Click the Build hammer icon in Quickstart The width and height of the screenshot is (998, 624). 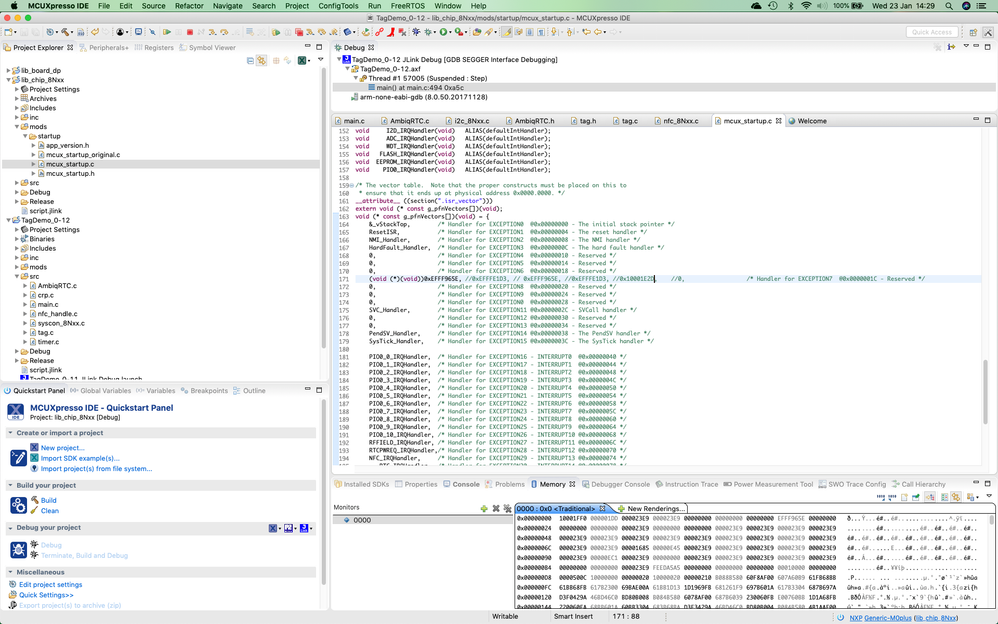(33, 500)
